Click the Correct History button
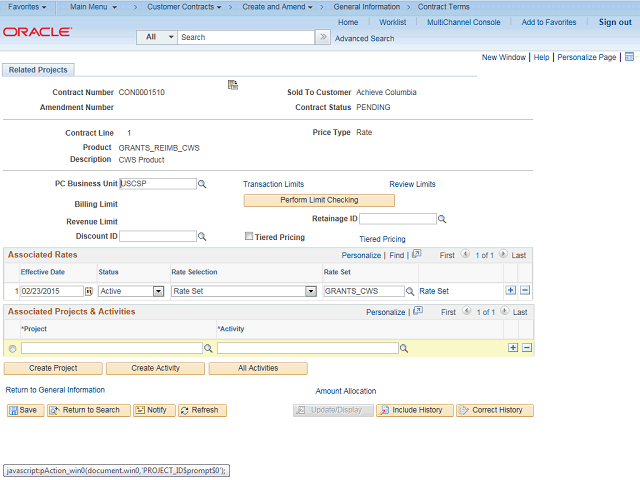640x480 pixels. coord(495,410)
